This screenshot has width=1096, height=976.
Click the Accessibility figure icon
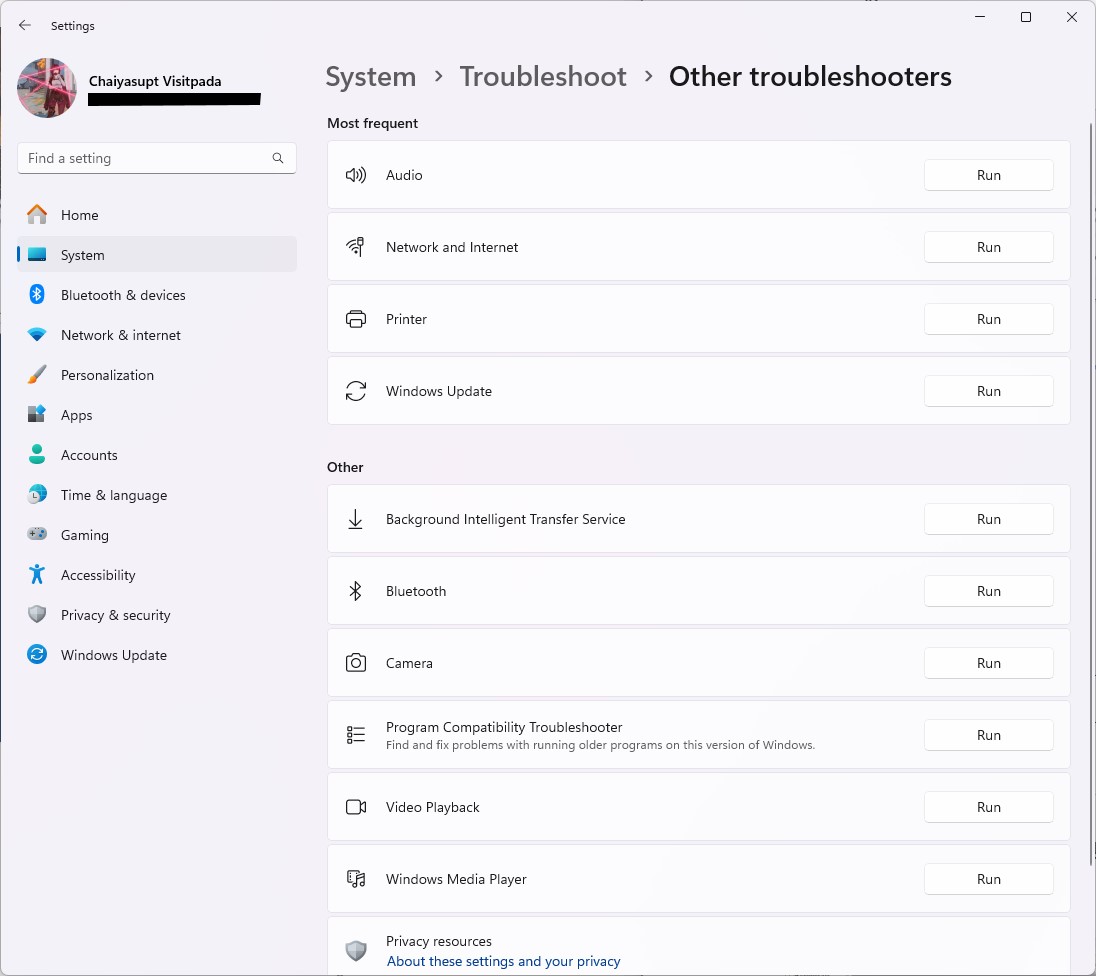[37, 575]
